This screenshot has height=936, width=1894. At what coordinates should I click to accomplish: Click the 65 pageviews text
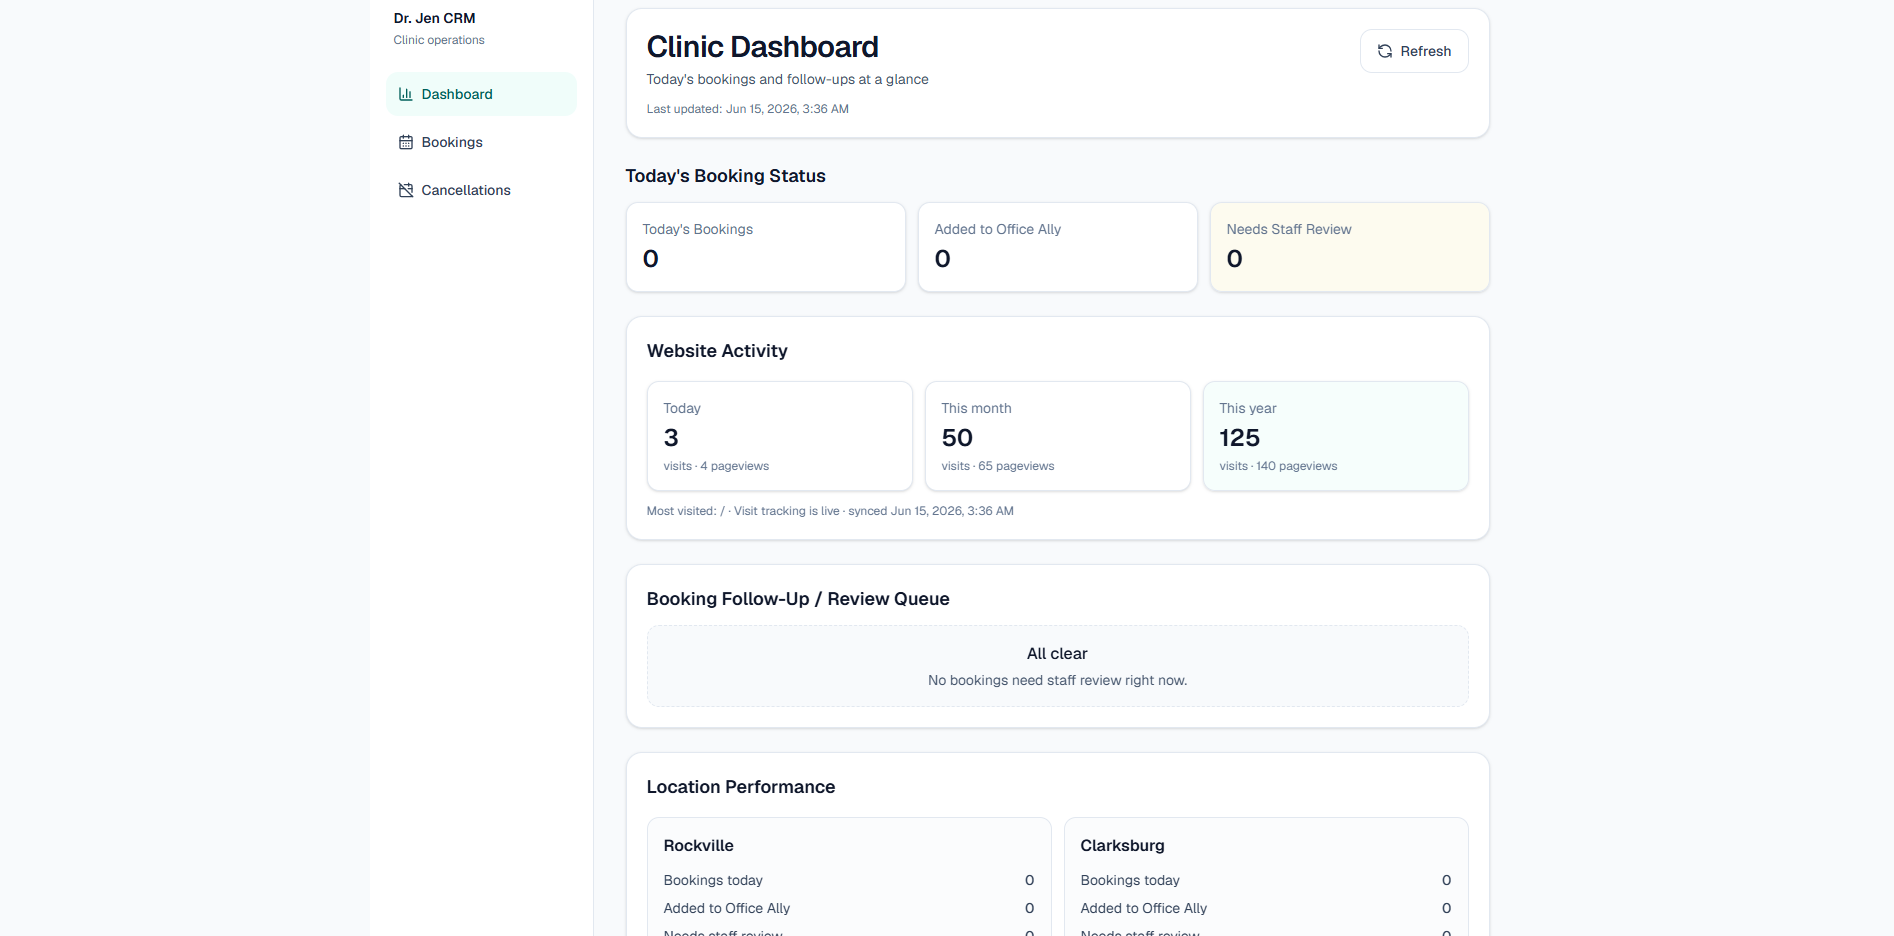coord(1016,466)
